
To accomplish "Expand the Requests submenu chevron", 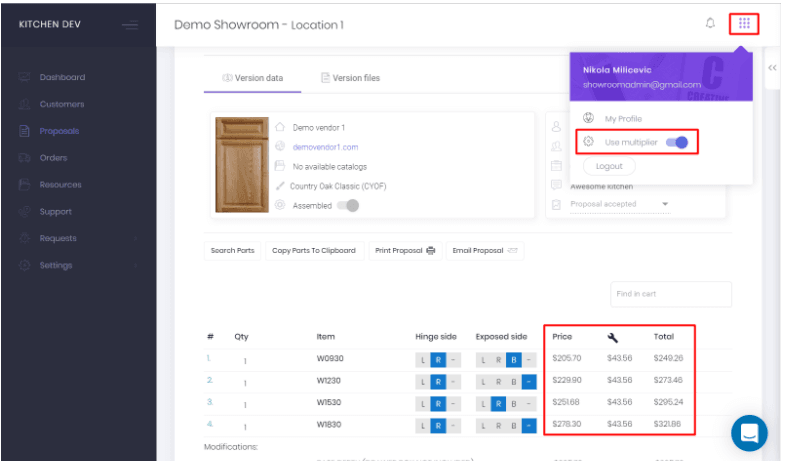I will (136, 239).
